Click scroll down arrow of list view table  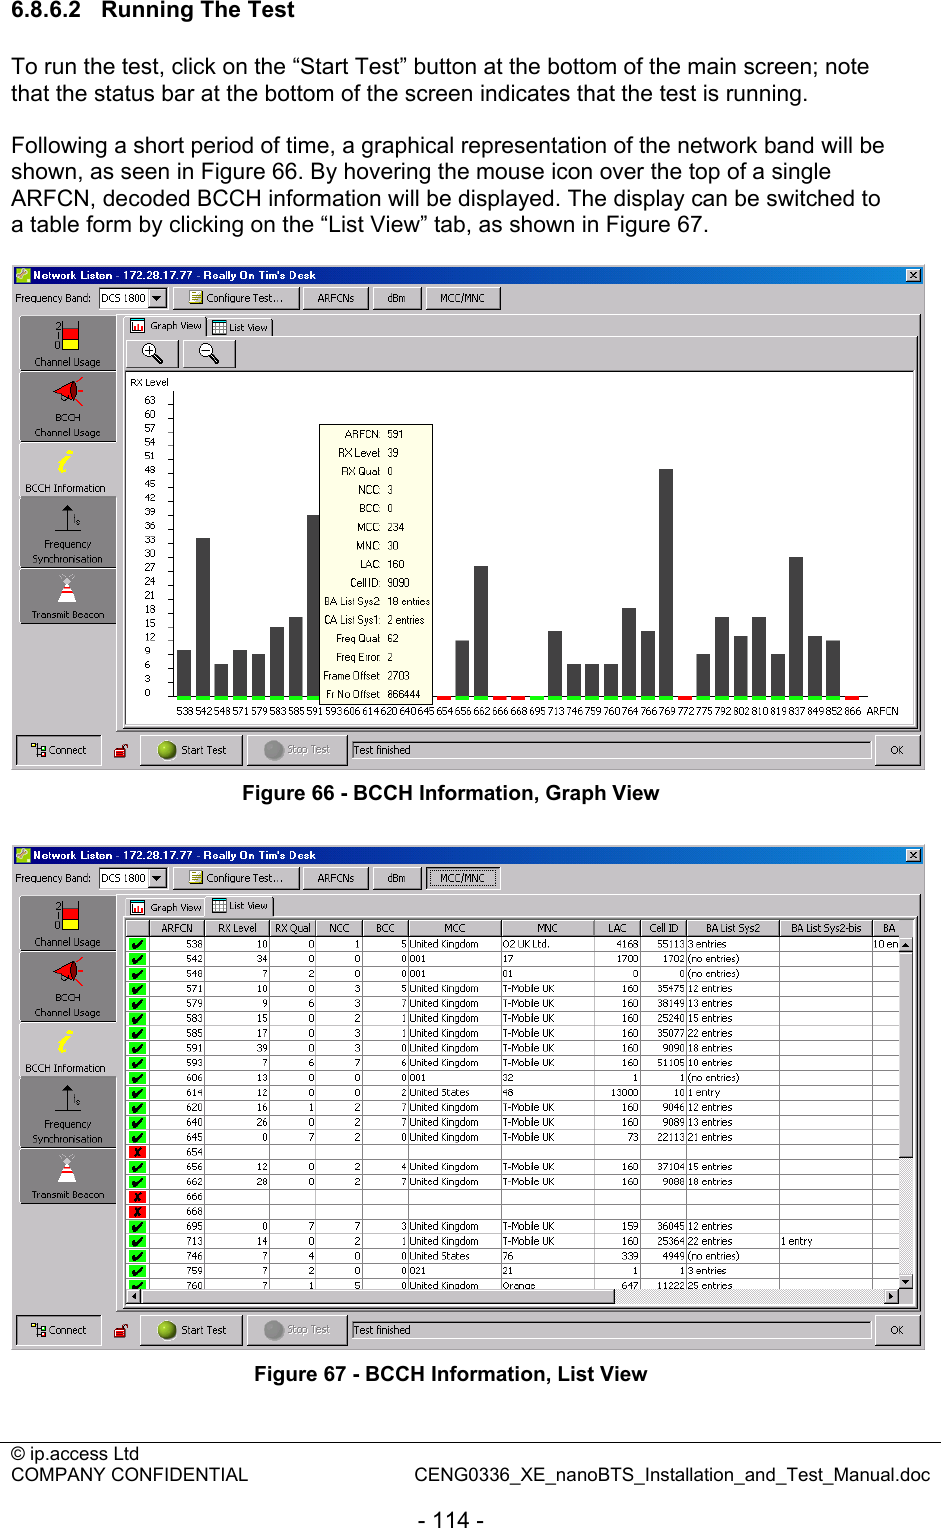[905, 1281]
